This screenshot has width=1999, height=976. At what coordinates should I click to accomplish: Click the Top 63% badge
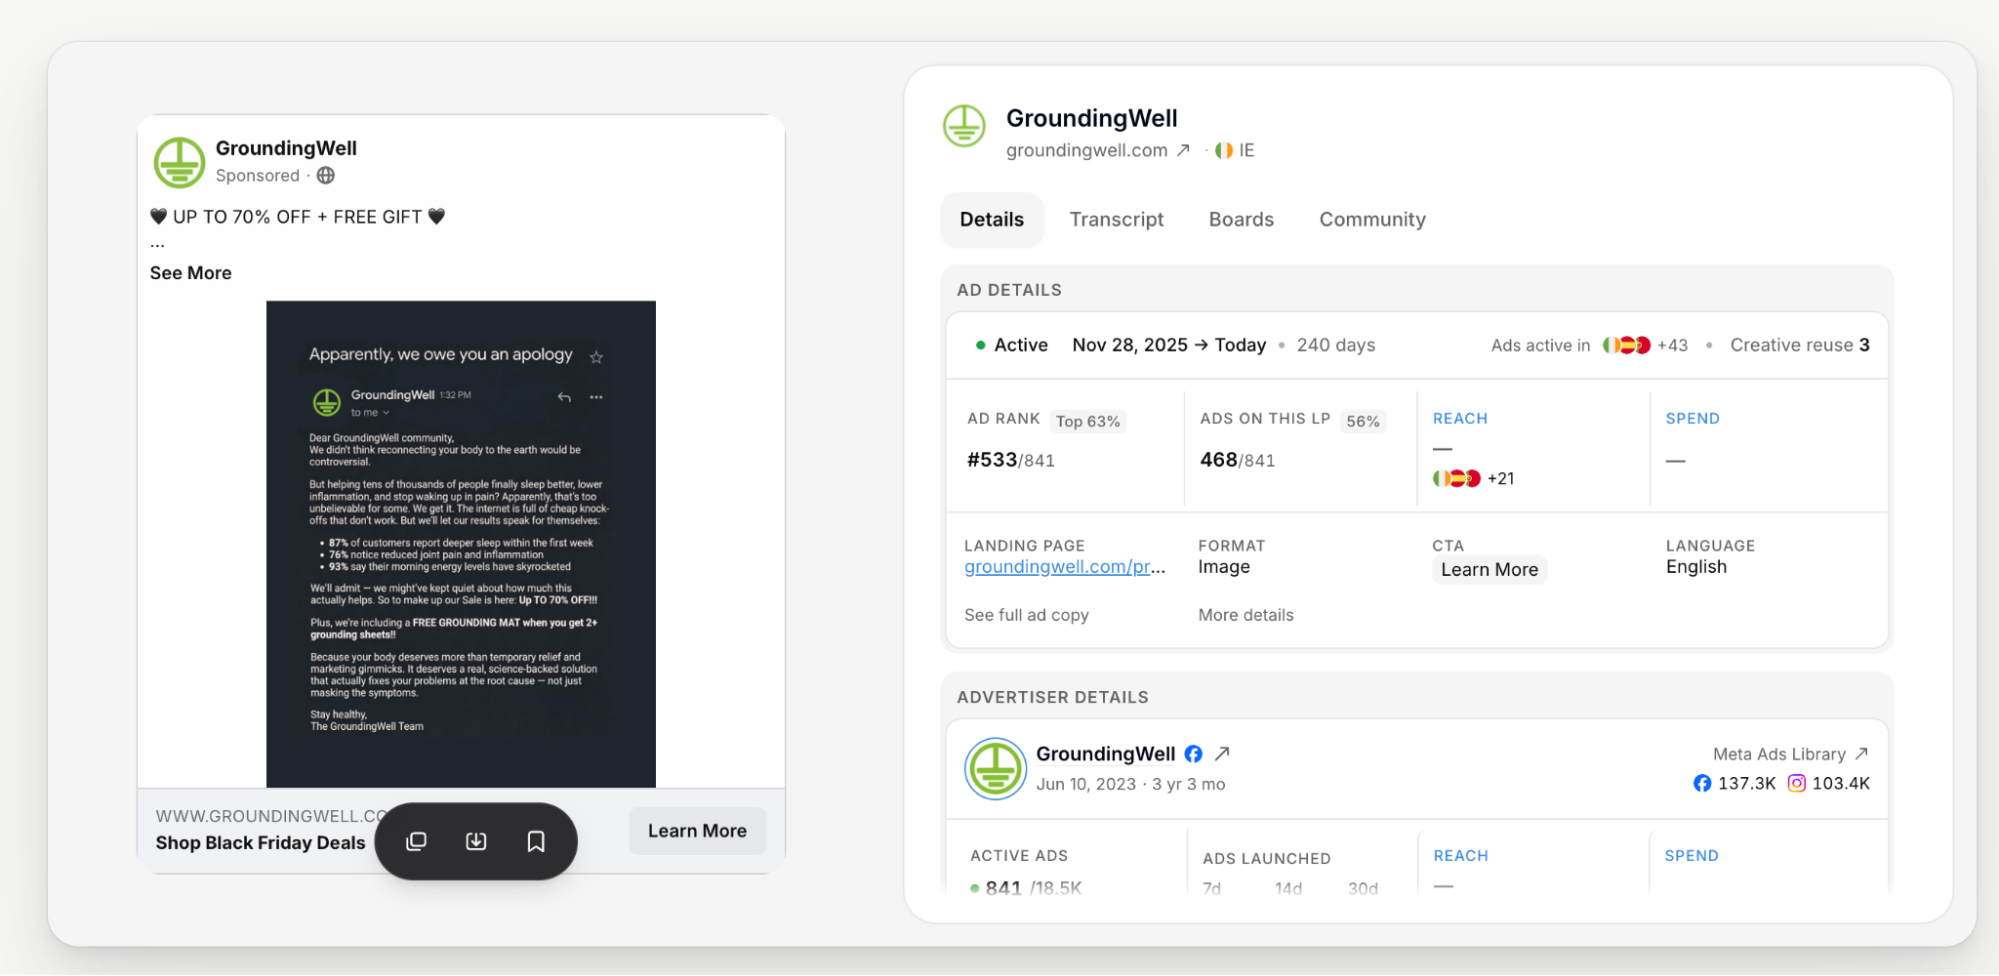(x=1088, y=422)
